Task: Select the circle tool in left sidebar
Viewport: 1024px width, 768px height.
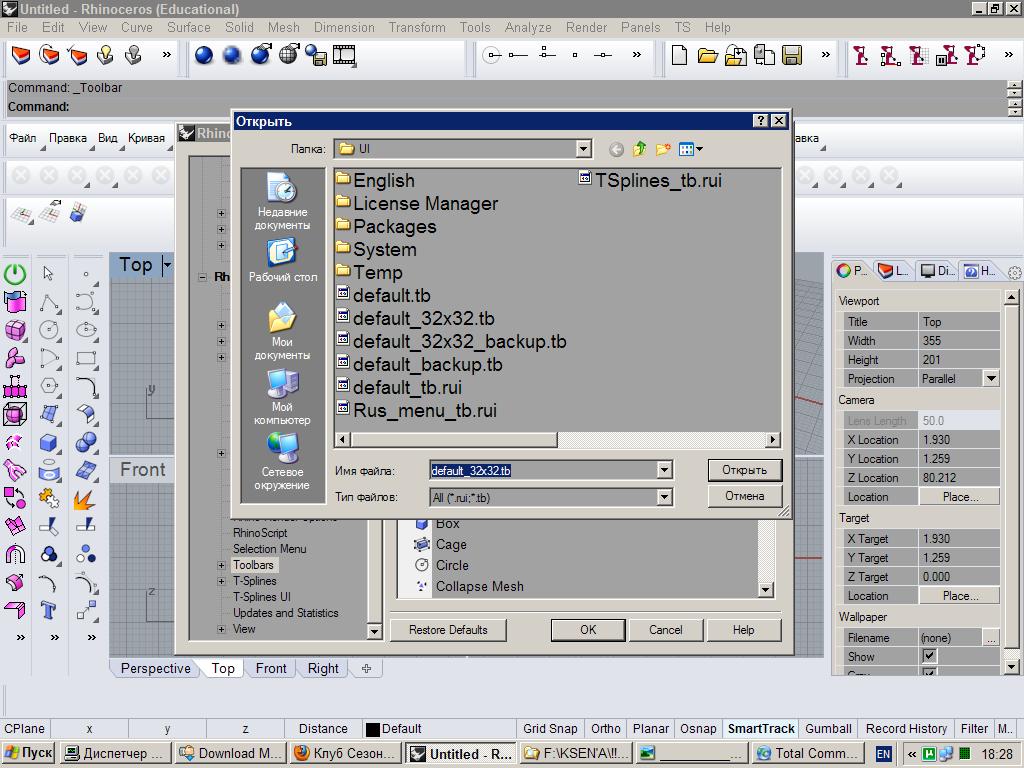Action: (48, 330)
